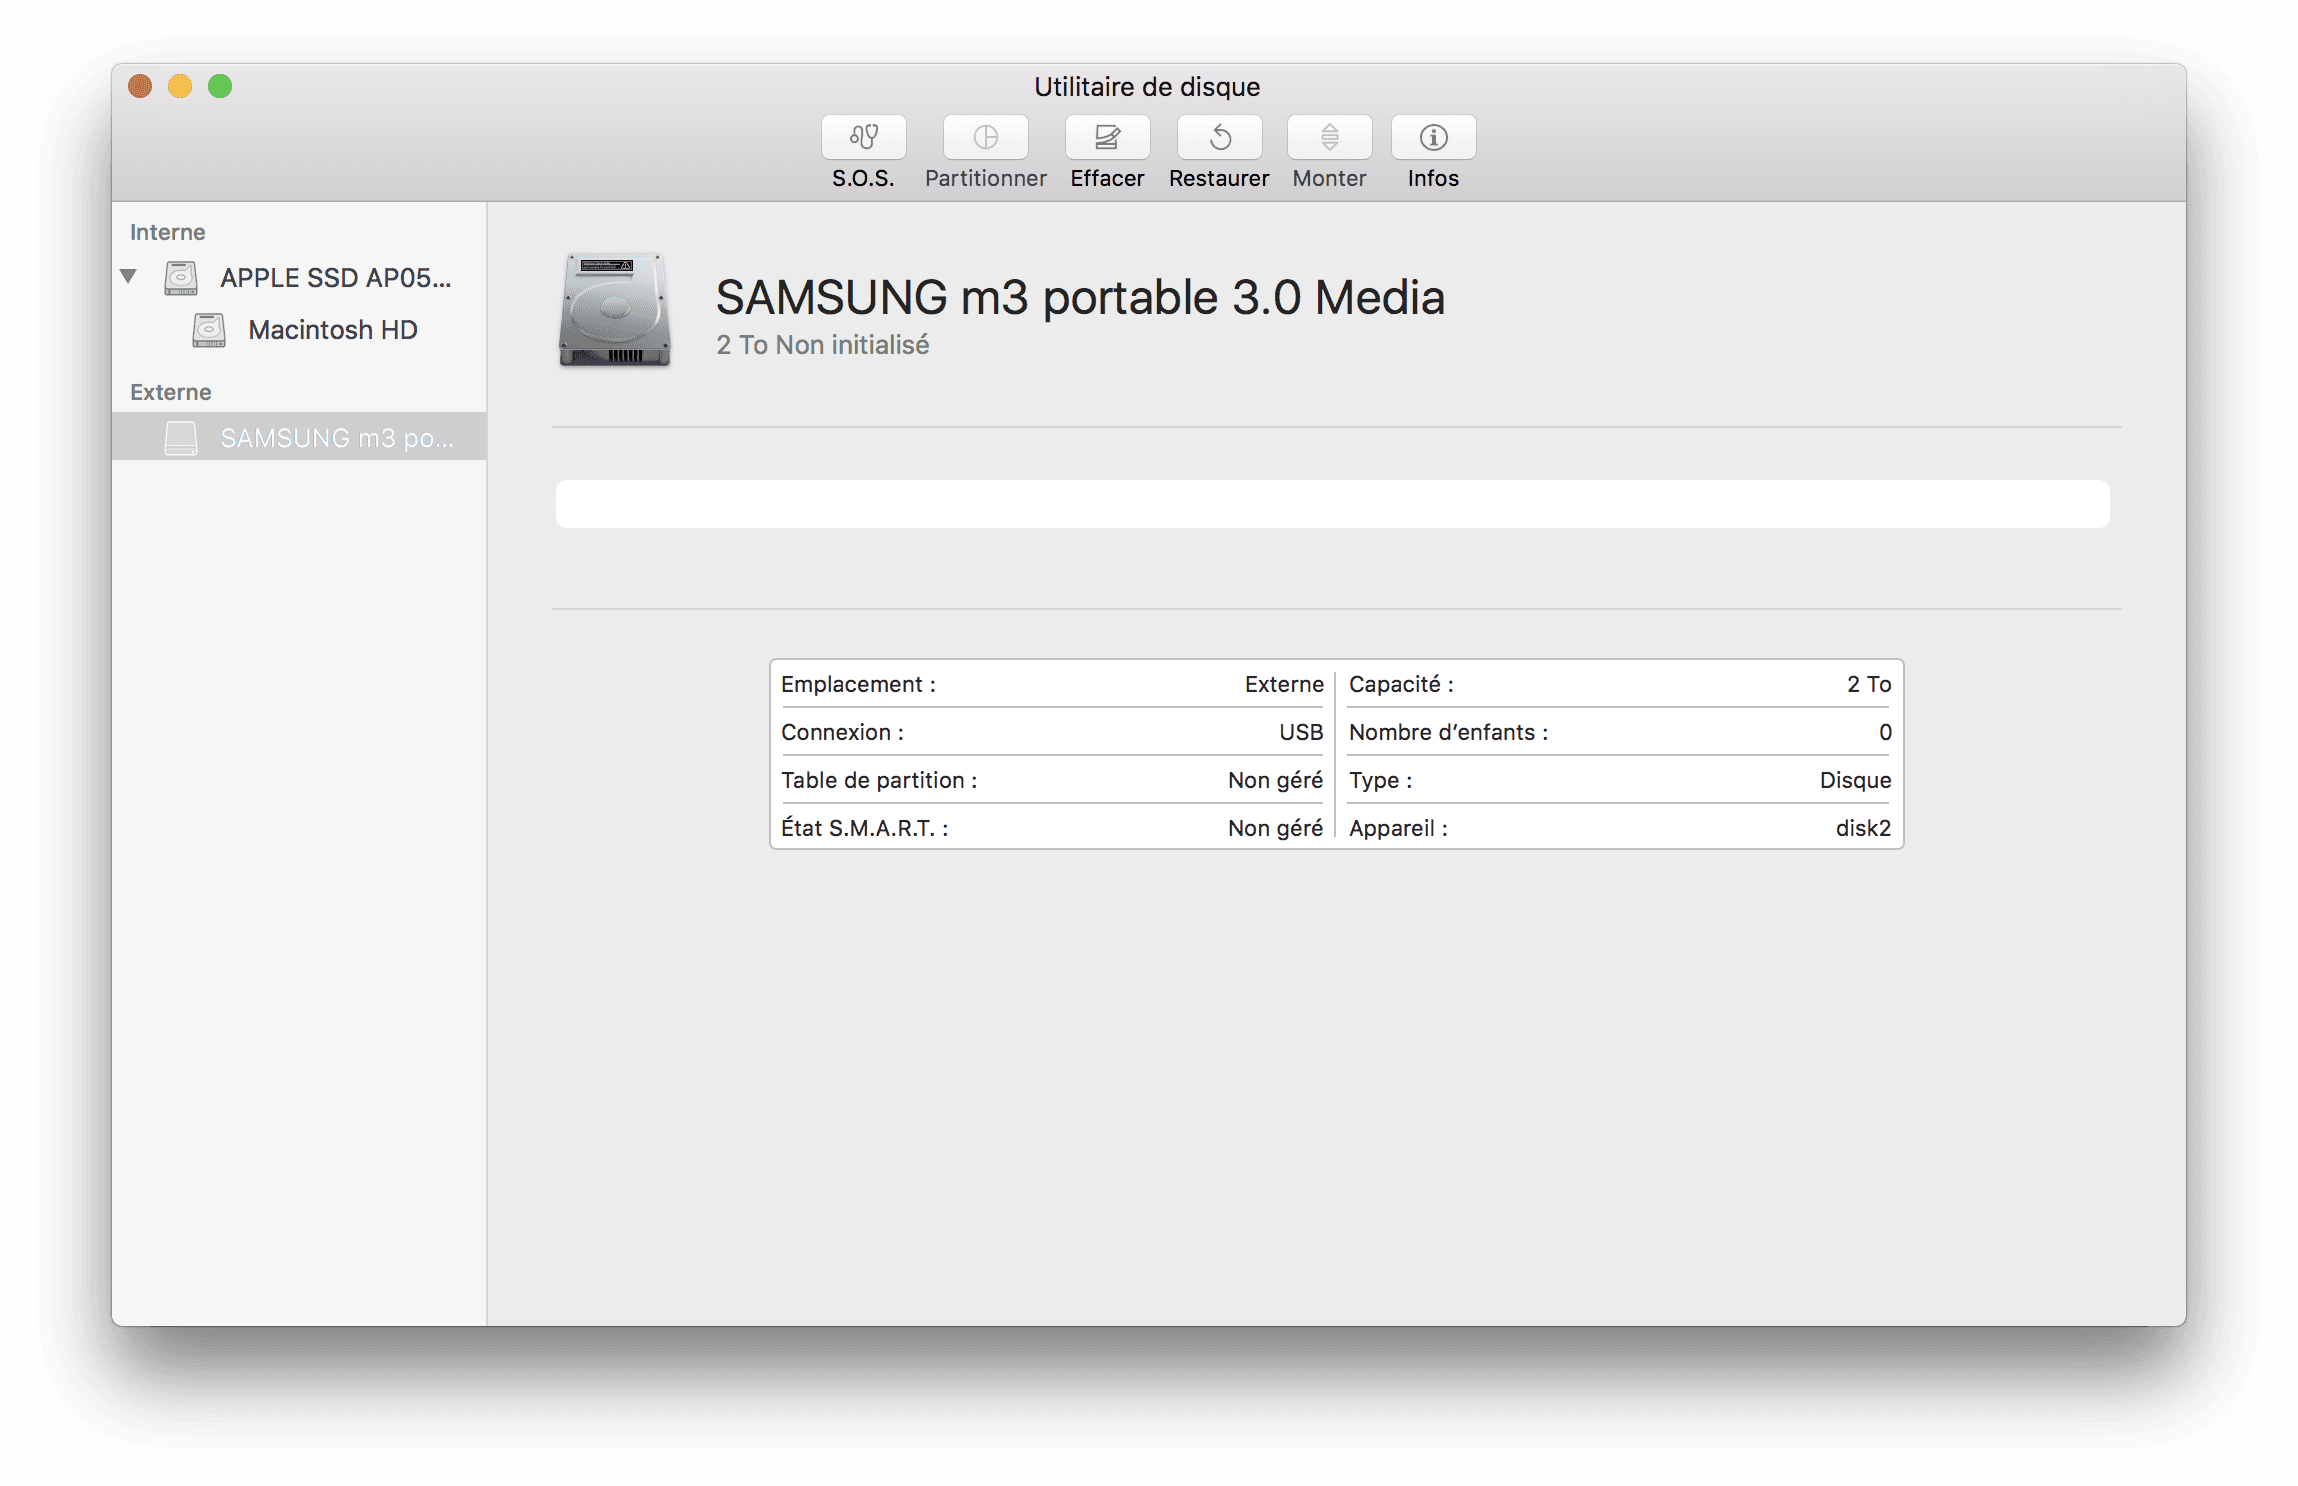Image resolution: width=2298 pixels, height=1486 pixels.
Task: Erase disk with Effacer button
Action: 1107,137
